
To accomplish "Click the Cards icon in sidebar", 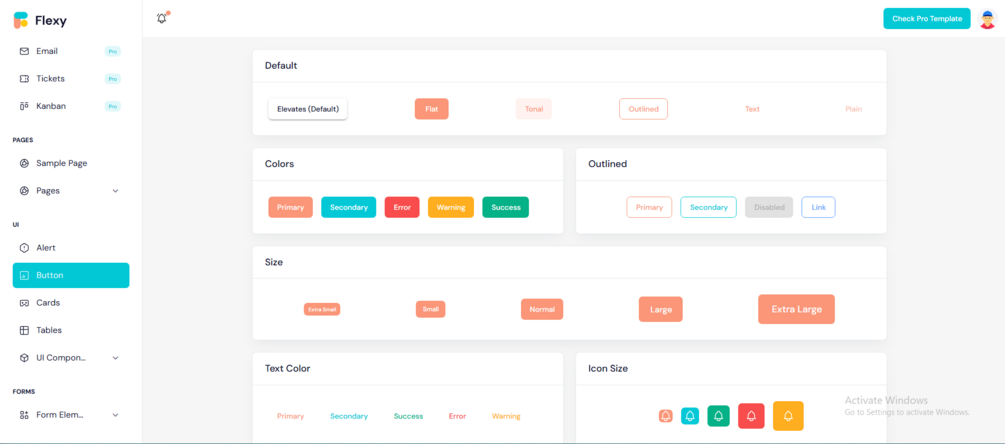I will 24,303.
